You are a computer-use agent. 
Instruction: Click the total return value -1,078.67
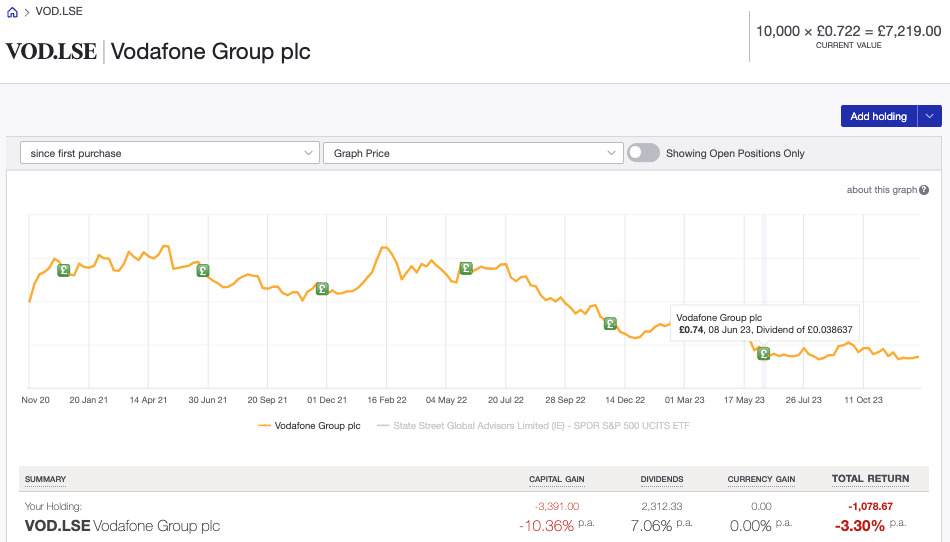[x=870, y=506]
